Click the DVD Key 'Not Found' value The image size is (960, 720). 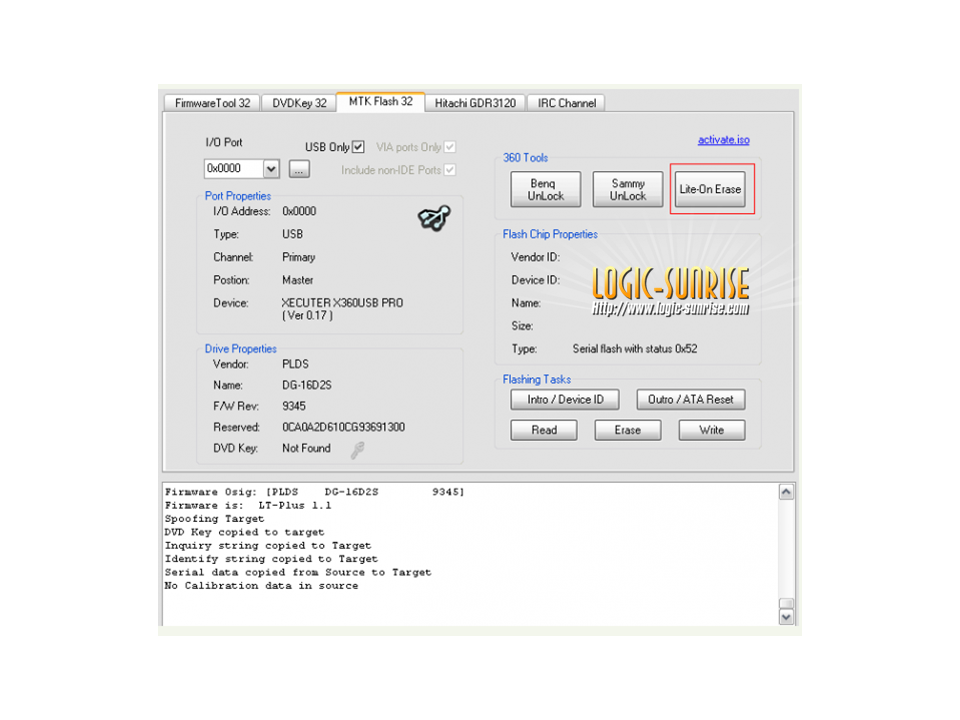click(x=306, y=448)
